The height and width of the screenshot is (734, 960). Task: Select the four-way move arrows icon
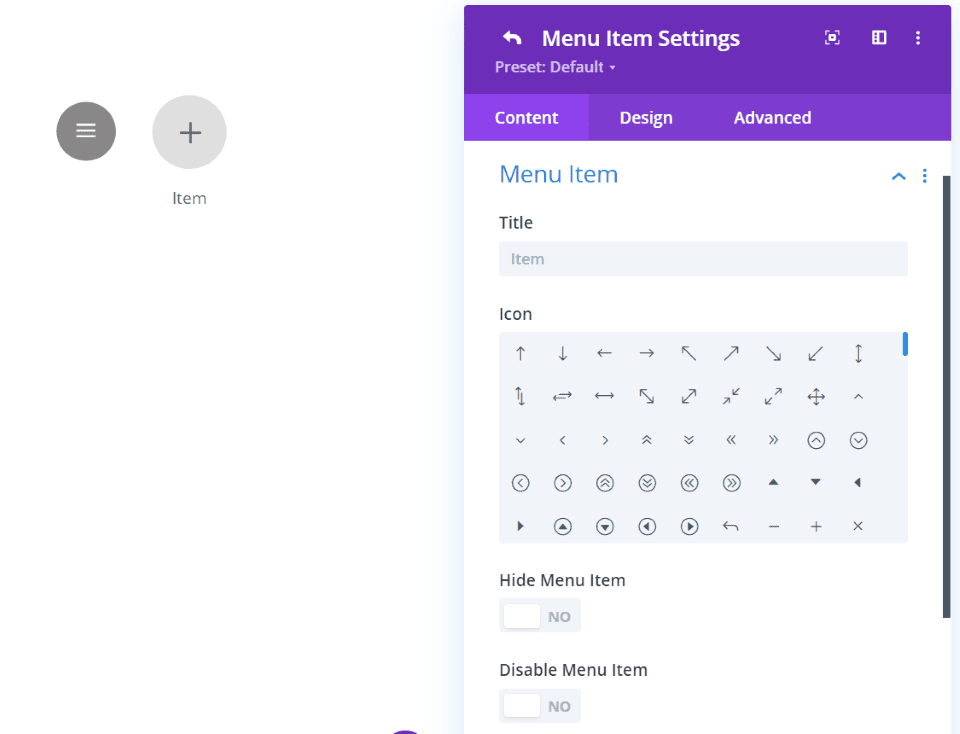coord(816,397)
